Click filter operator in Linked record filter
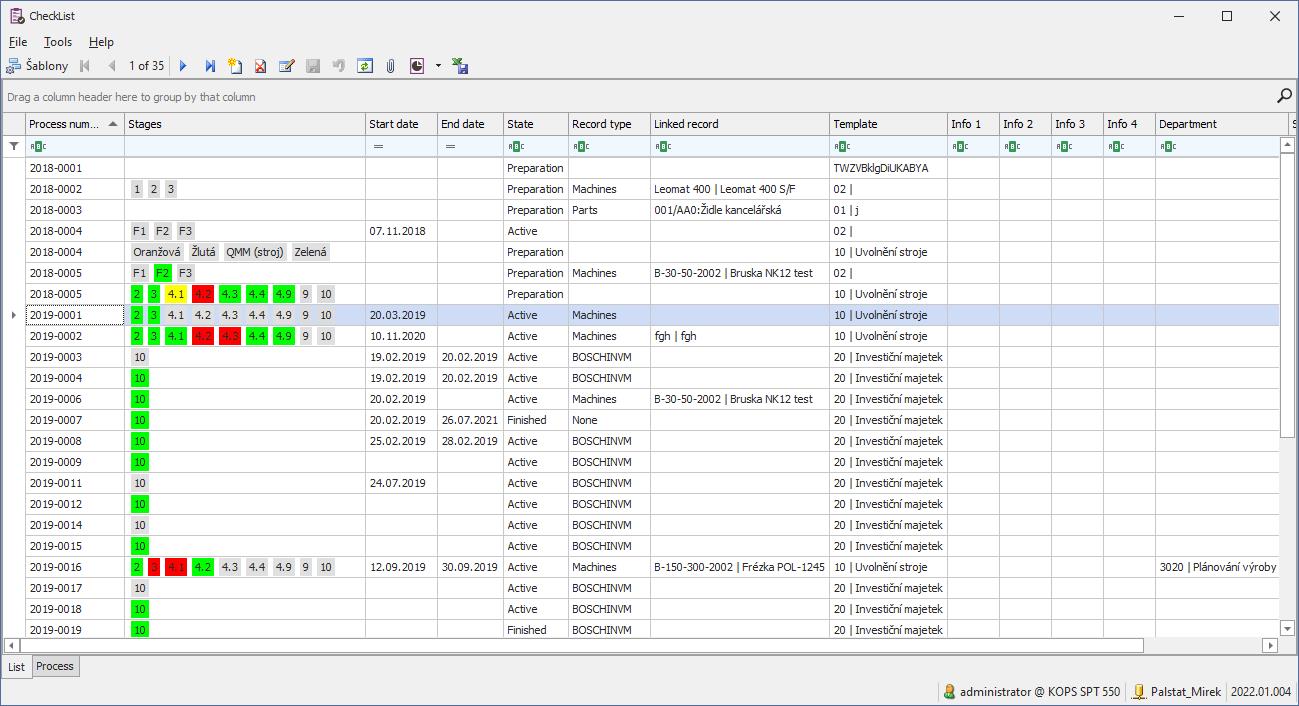This screenshot has height=706, width=1299. click(x=663, y=146)
